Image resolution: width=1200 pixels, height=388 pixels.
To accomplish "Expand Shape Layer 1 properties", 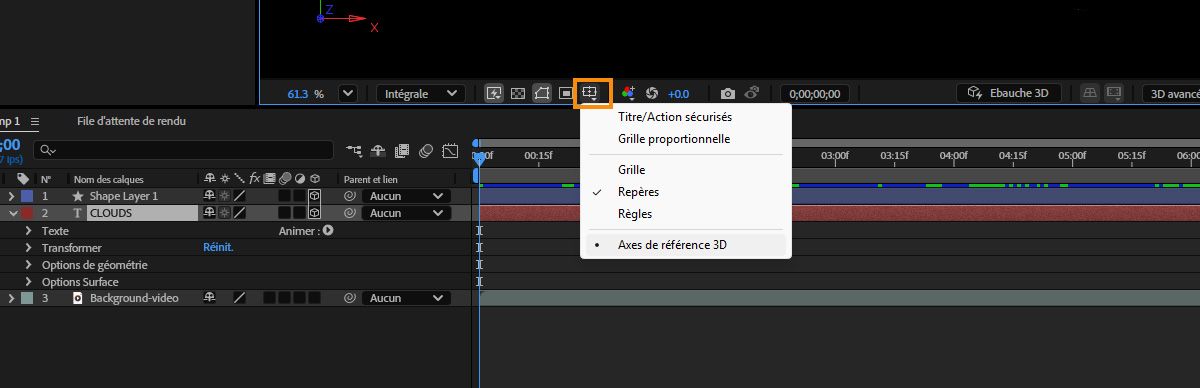I will pyautogui.click(x=12, y=196).
